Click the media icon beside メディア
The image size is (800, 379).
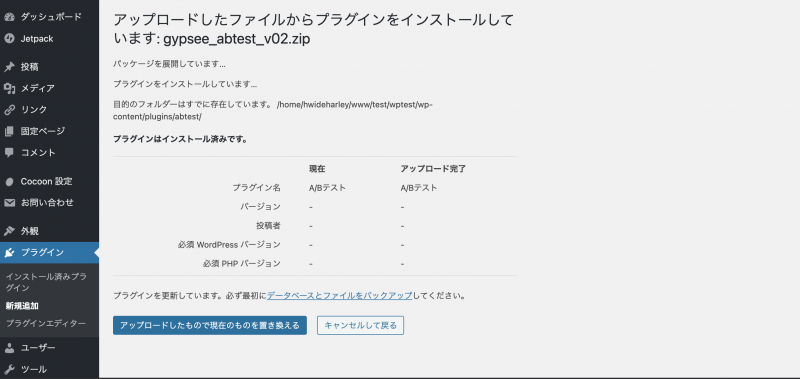[9, 88]
